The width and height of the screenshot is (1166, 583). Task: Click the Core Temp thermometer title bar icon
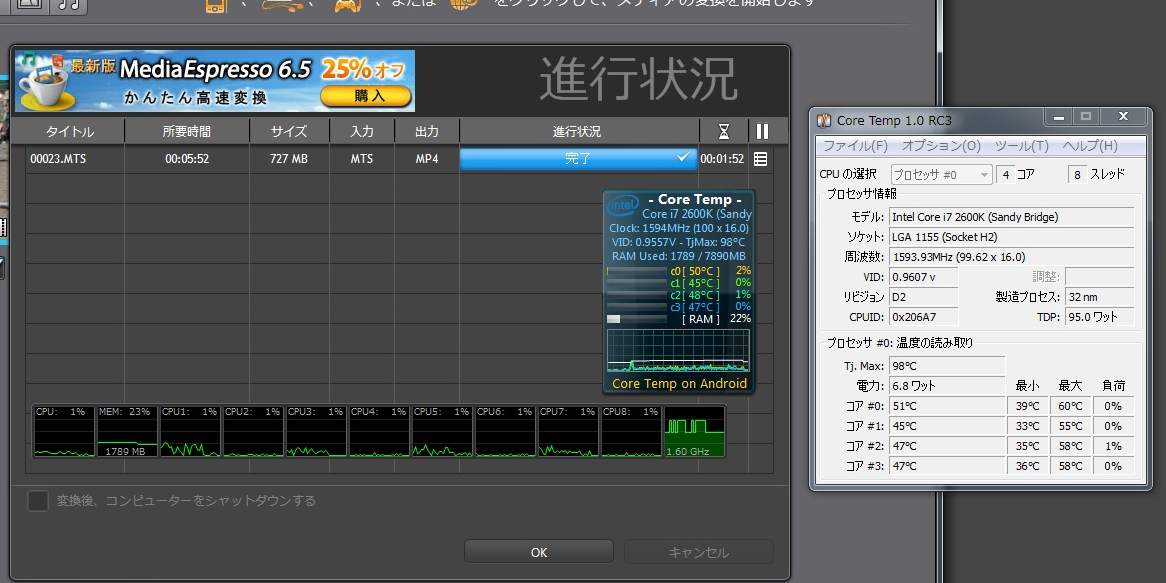coord(824,121)
